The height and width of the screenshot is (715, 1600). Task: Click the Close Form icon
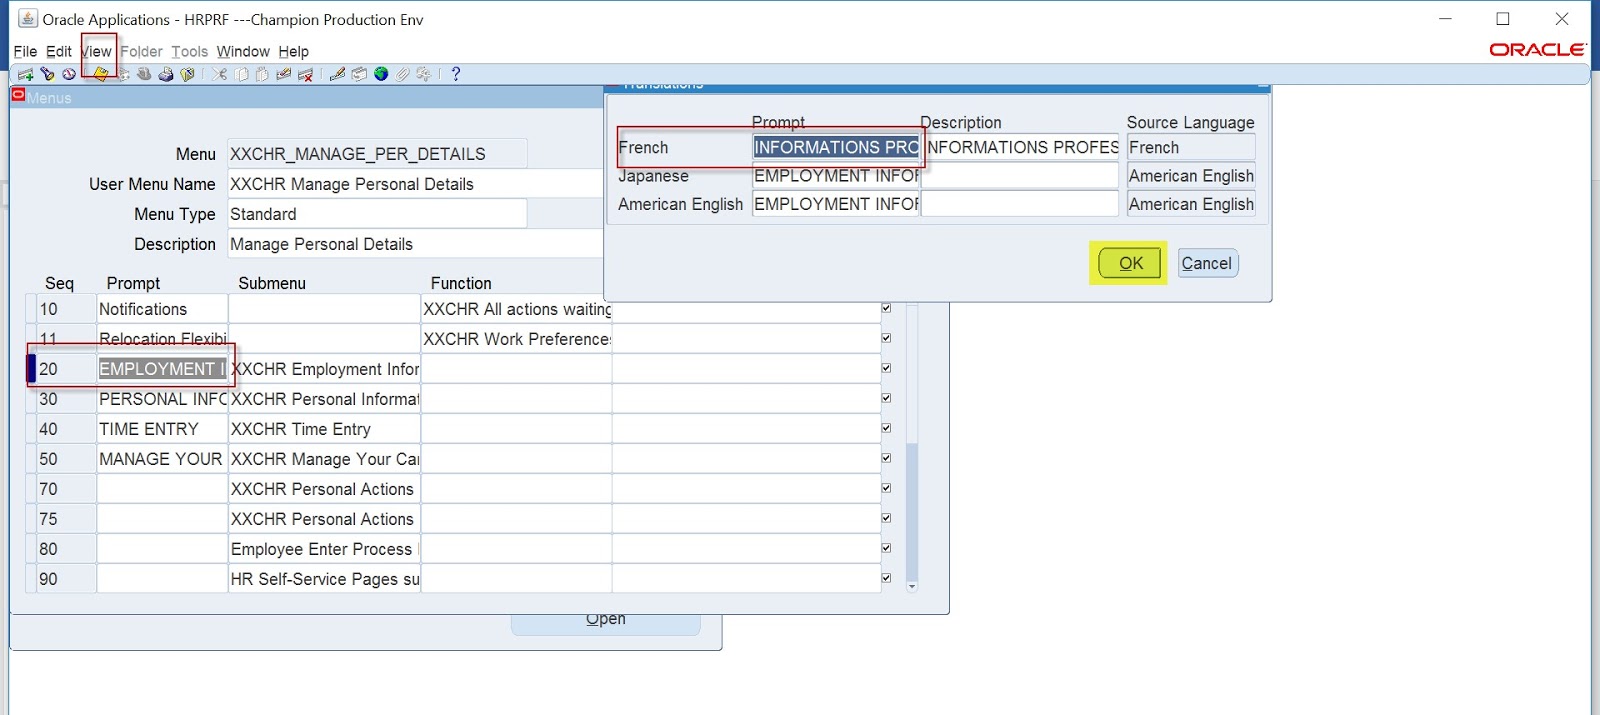click(187, 74)
